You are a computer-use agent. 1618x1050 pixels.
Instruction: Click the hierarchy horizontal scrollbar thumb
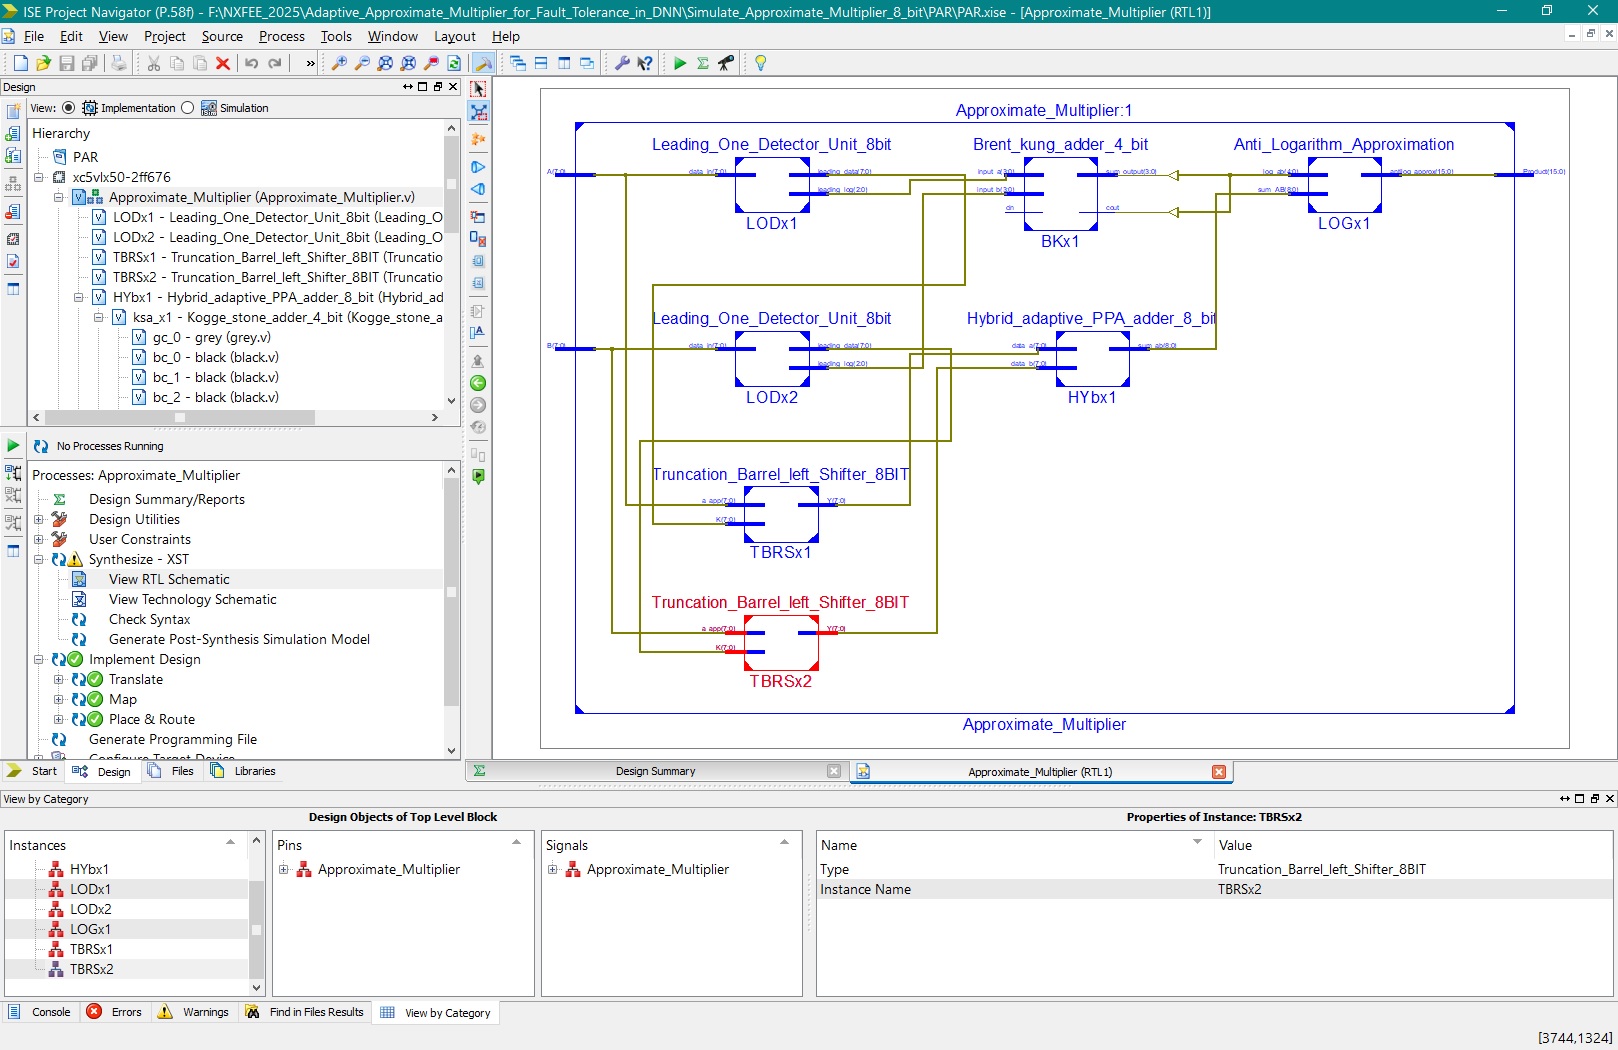(180, 417)
